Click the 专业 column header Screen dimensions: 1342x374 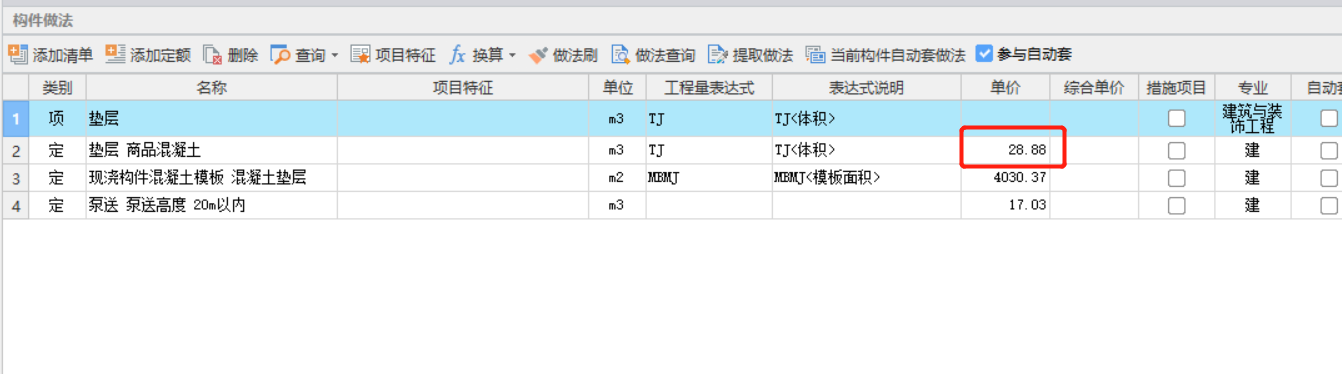point(1253,88)
